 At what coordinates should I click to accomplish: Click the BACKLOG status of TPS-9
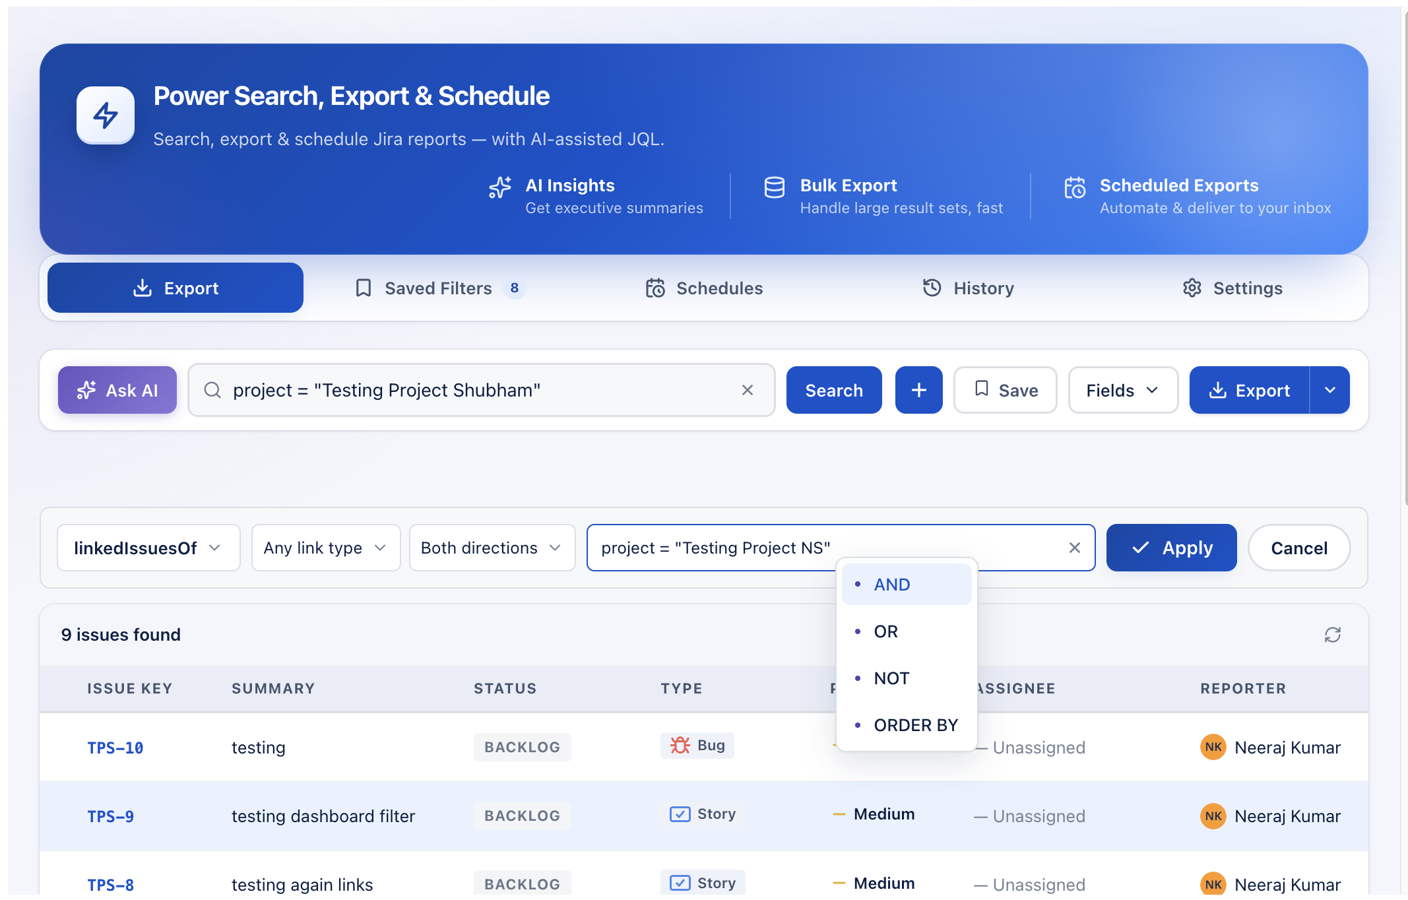pyautogui.click(x=522, y=816)
